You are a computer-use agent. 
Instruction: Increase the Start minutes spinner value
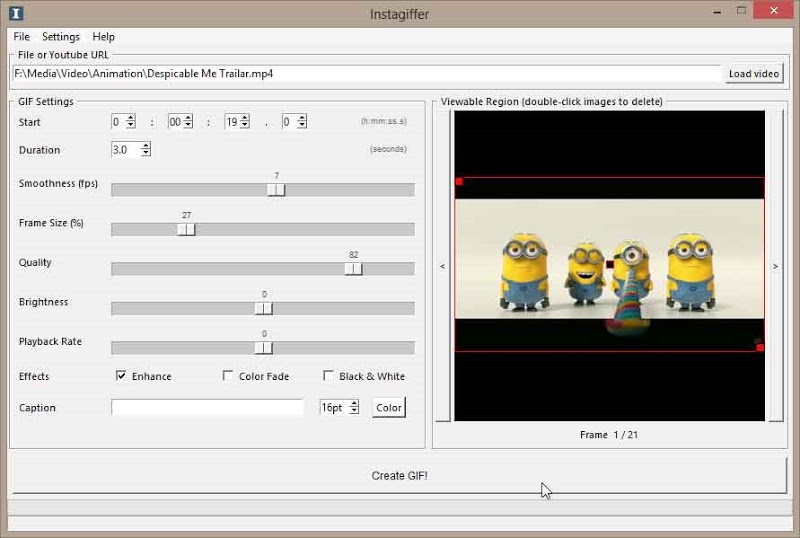pos(188,118)
